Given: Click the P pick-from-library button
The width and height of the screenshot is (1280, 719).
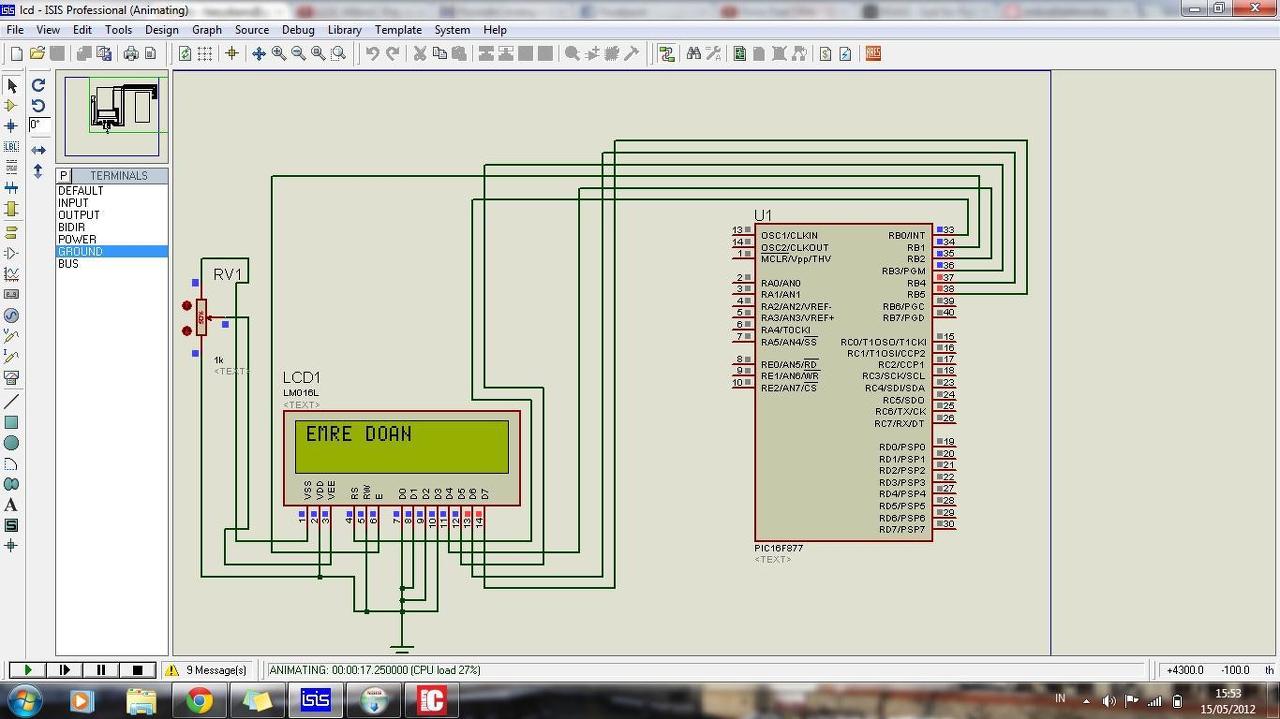Looking at the screenshot, I should tap(63, 176).
